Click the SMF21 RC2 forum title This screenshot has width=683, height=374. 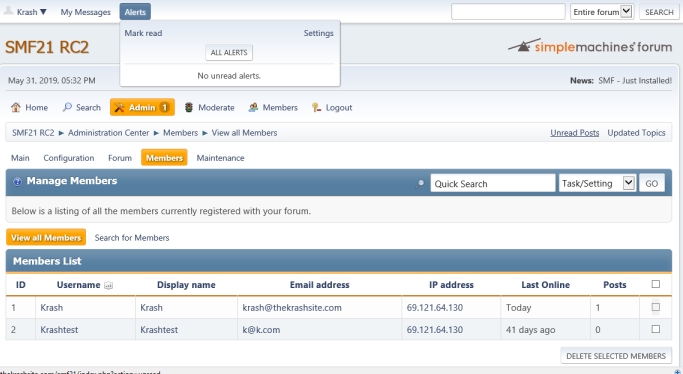(x=47, y=47)
